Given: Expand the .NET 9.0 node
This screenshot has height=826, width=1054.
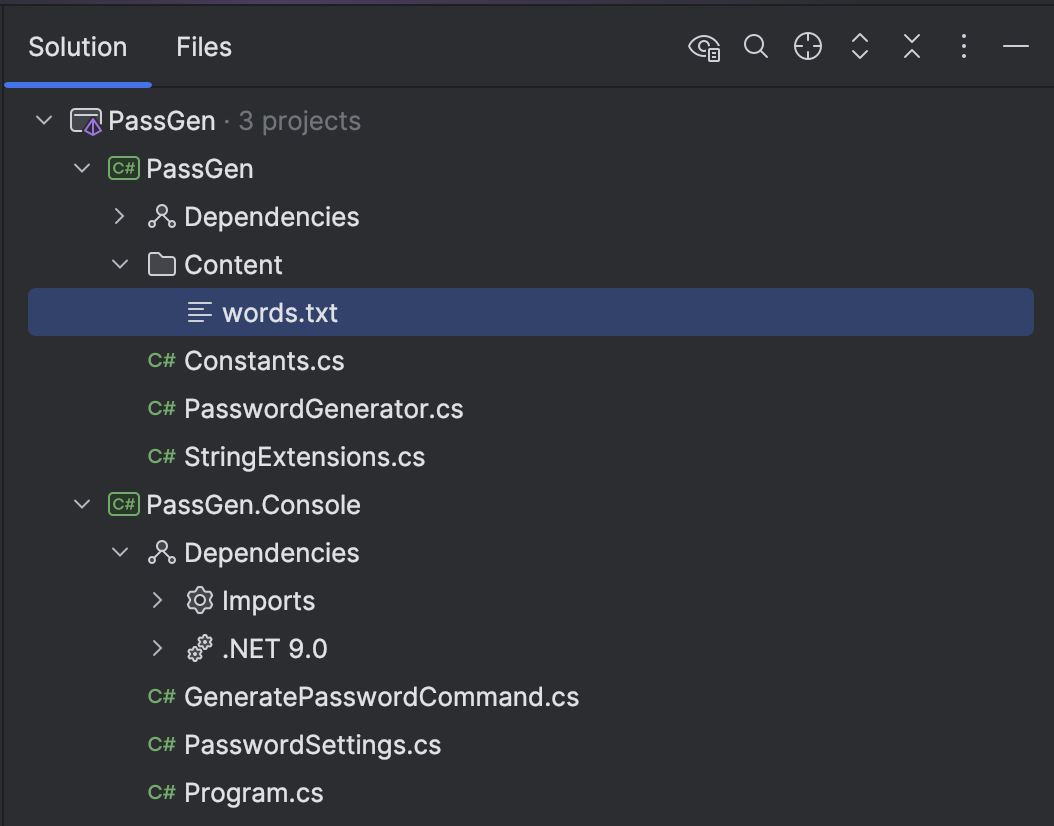Looking at the screenshot, I should click(x=157, y=649).
